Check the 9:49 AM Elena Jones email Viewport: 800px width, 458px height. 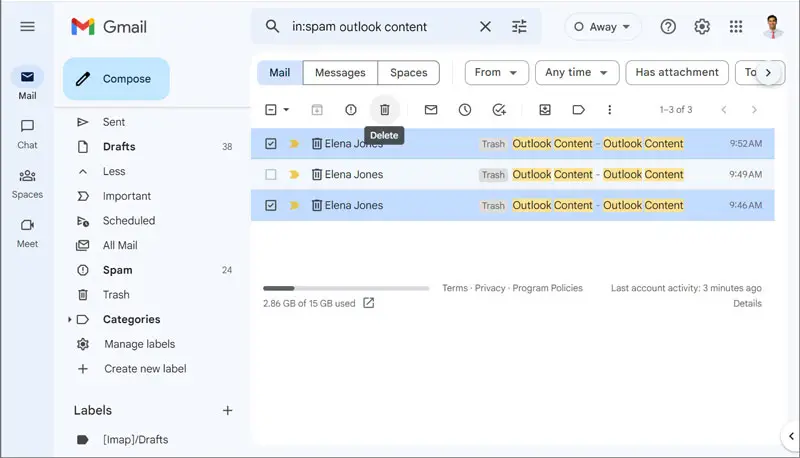[271, 175]
